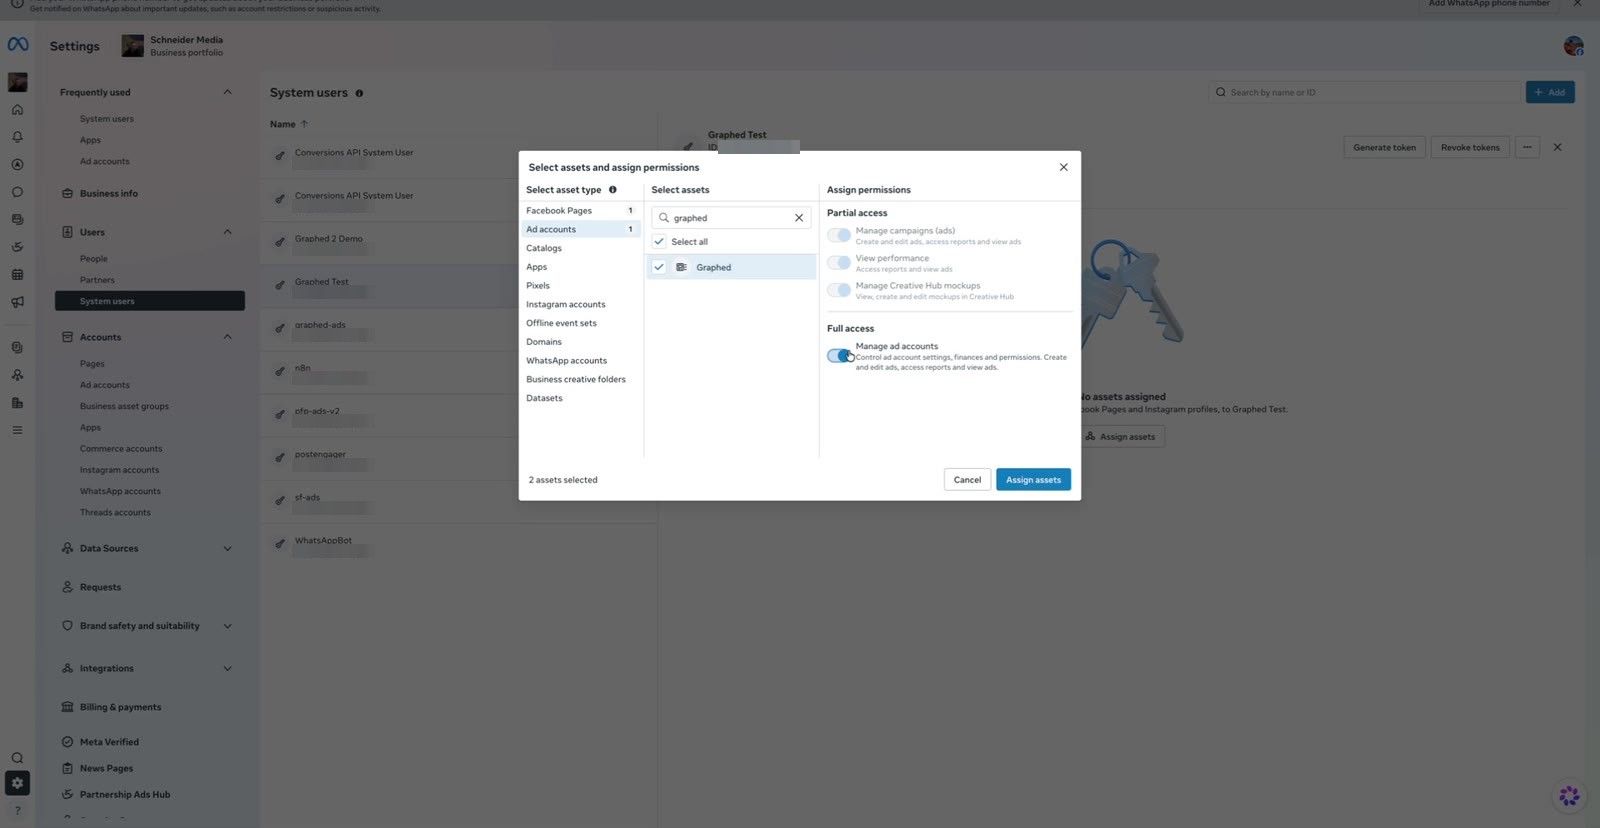The height and width of the screenshot is (828, 1600).
Task: Click the Assign assets blue button
Action: tap(1033, 480)
